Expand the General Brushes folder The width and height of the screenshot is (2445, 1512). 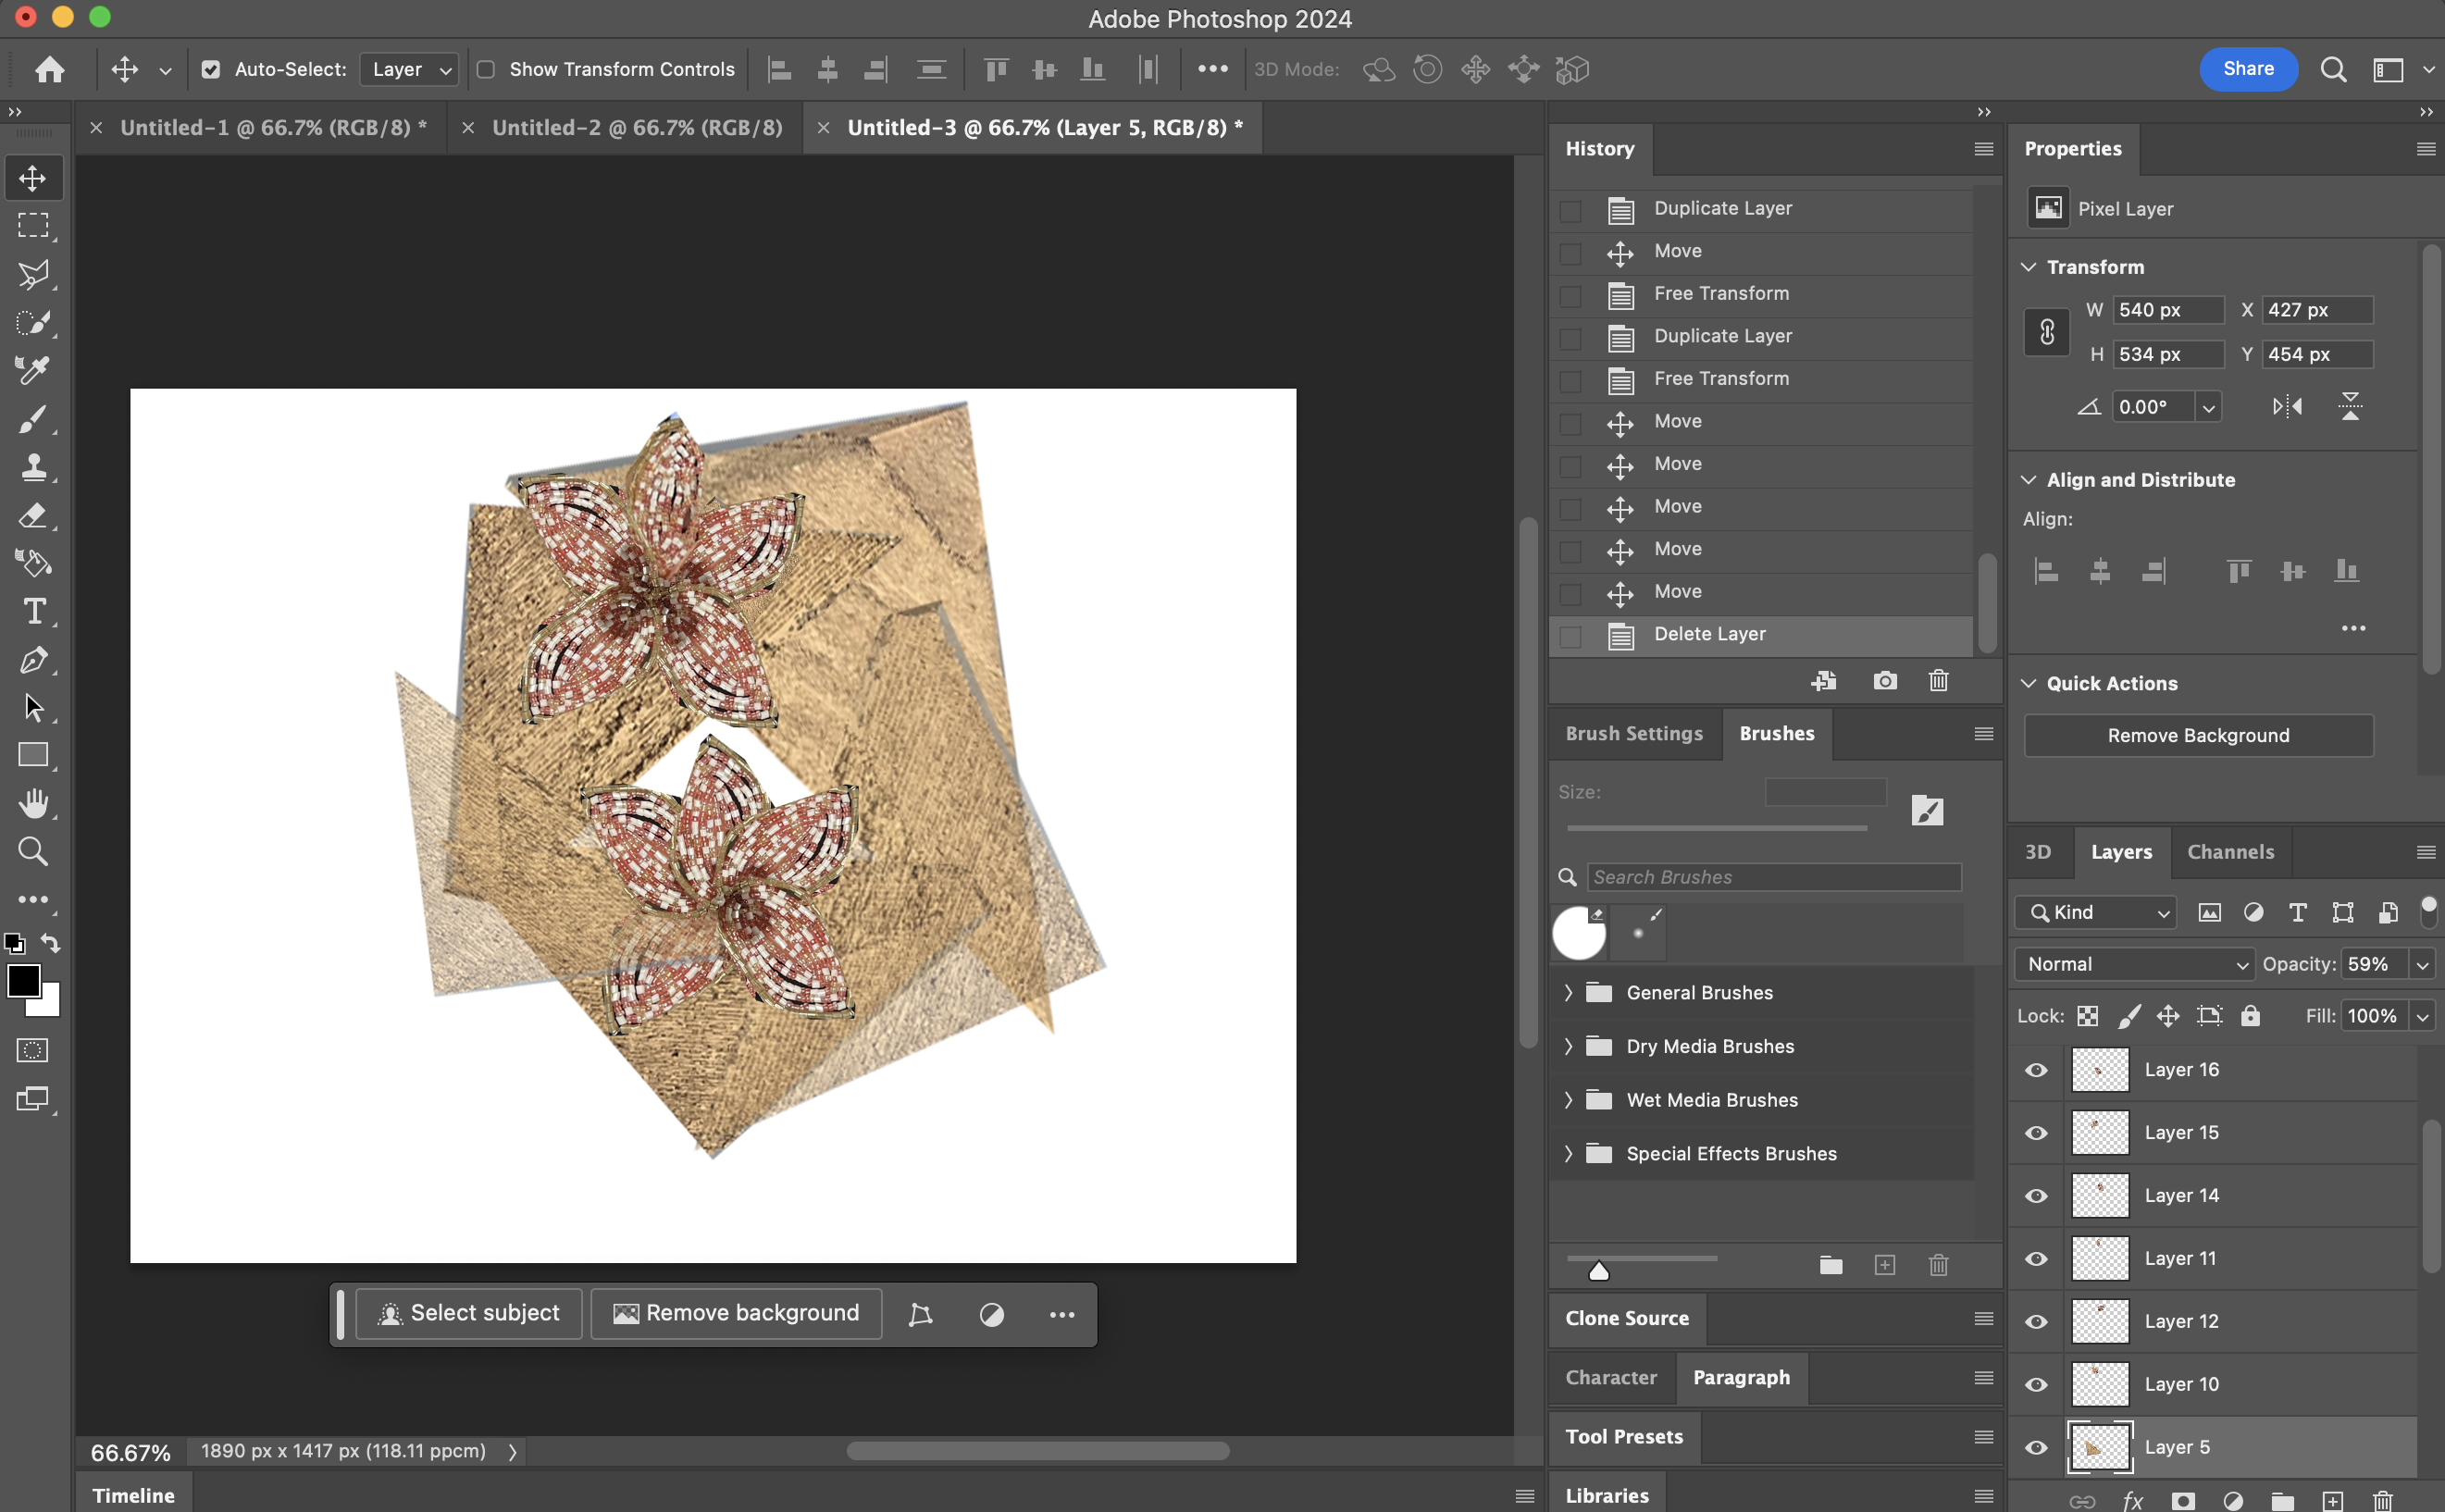[1569, 993]
